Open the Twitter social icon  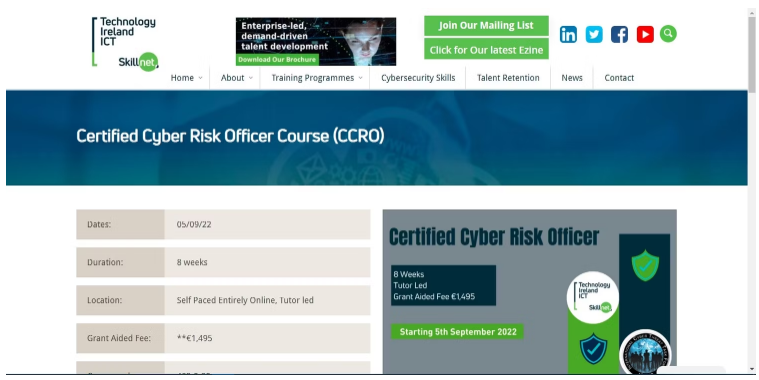[594, 34]
